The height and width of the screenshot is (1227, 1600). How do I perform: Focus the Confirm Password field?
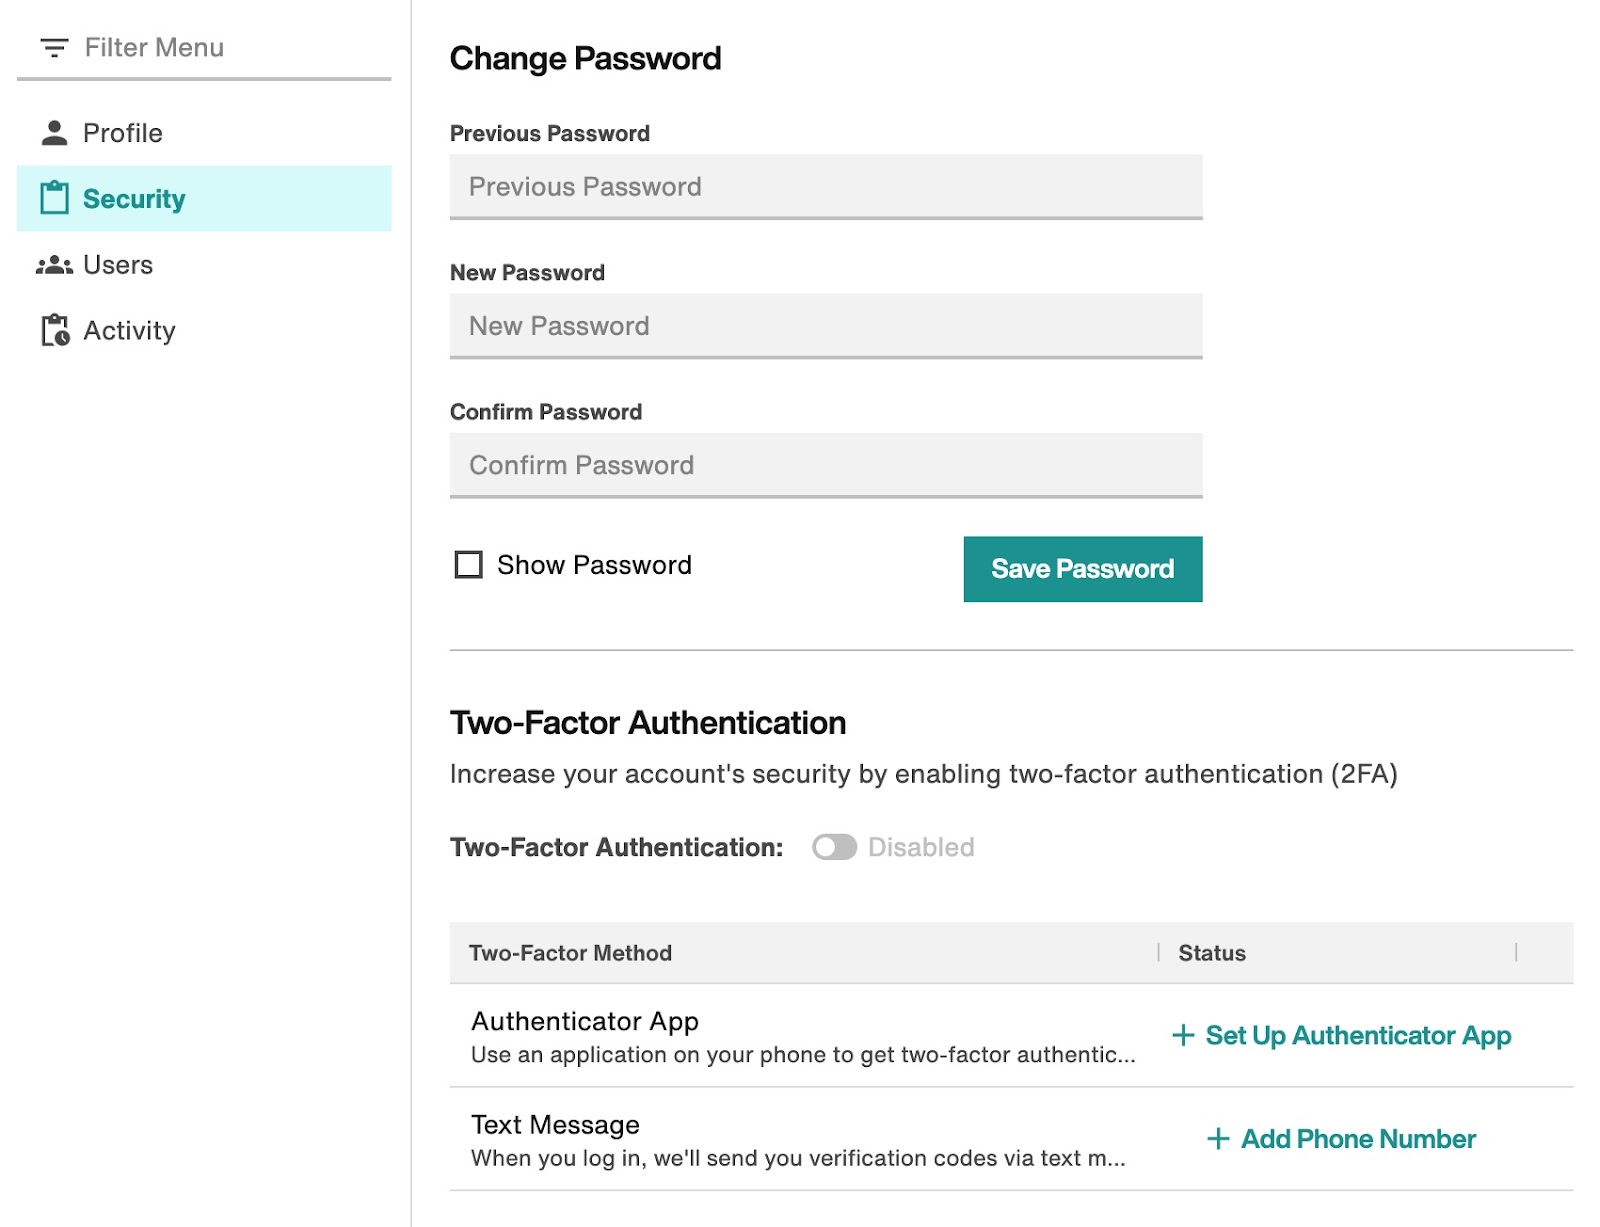tap(826, 465)
